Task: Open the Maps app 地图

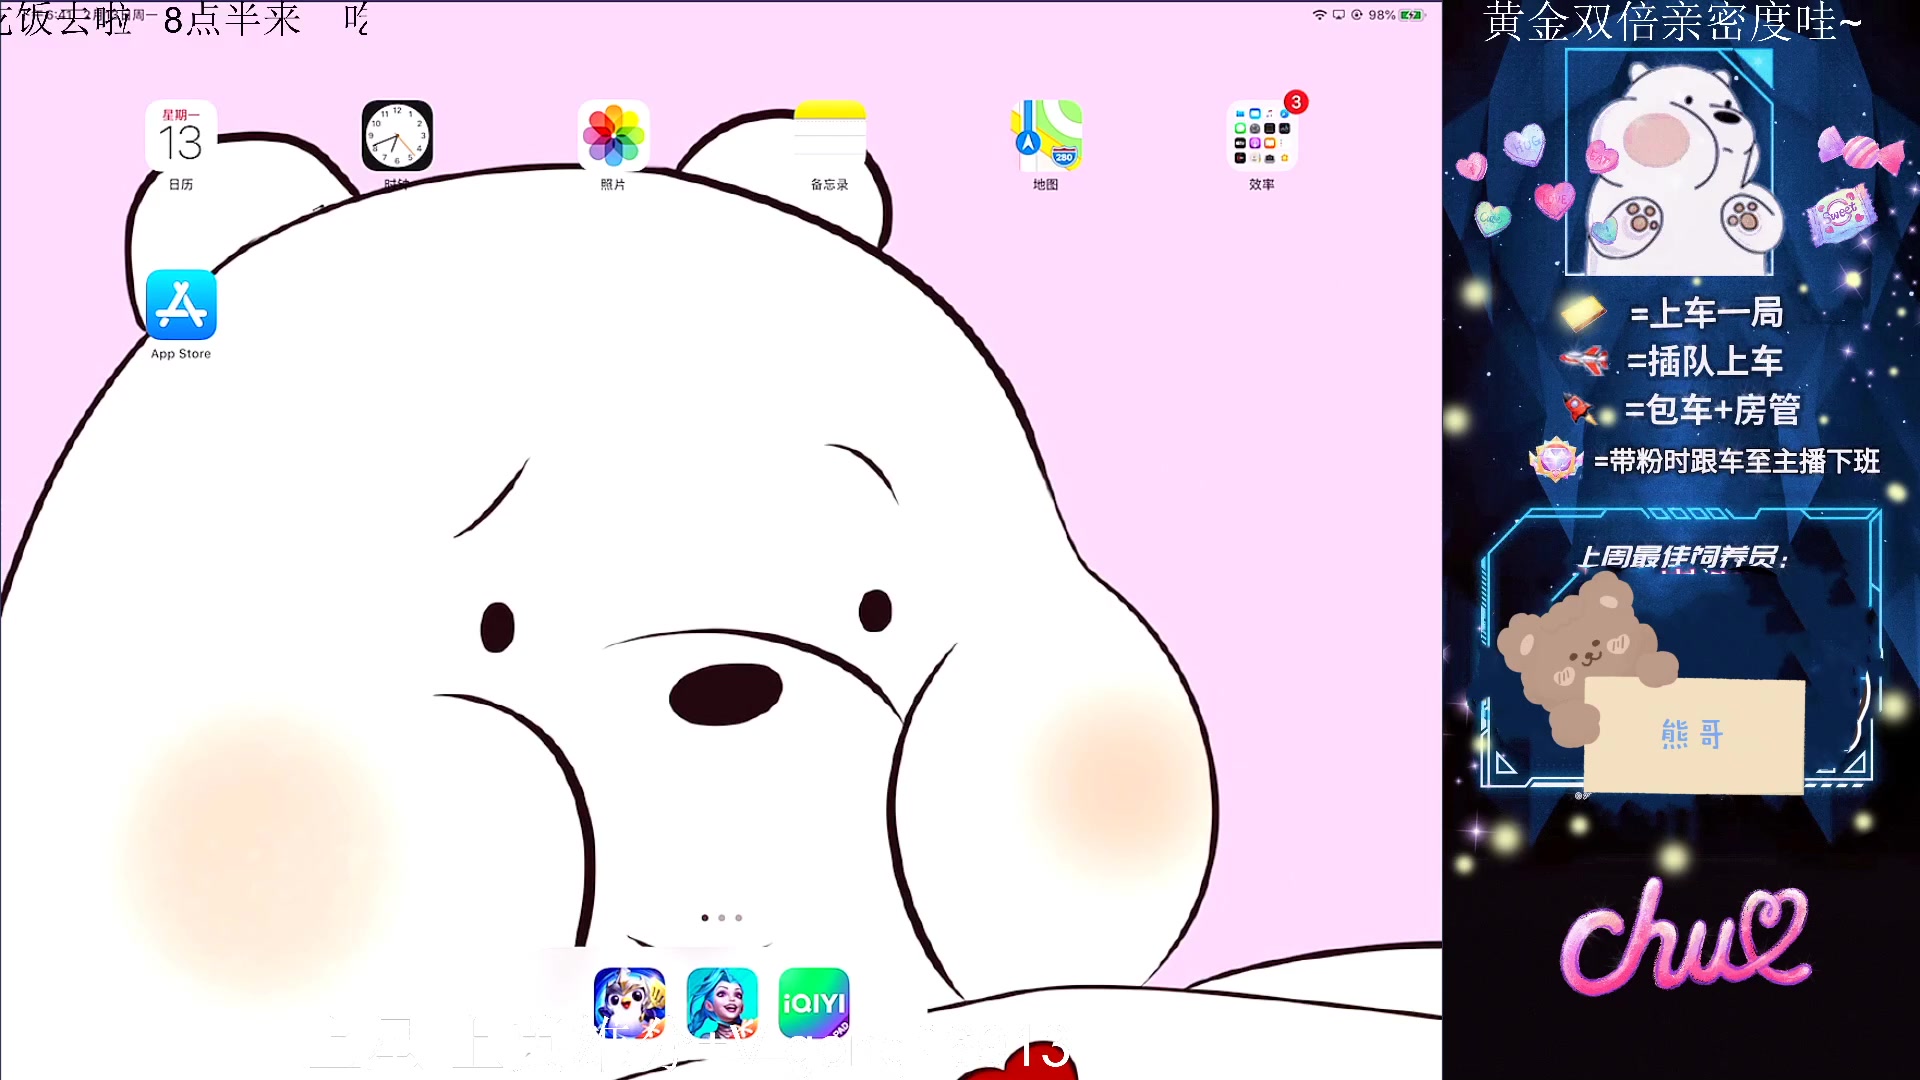Action: [x=1045, y=136]
